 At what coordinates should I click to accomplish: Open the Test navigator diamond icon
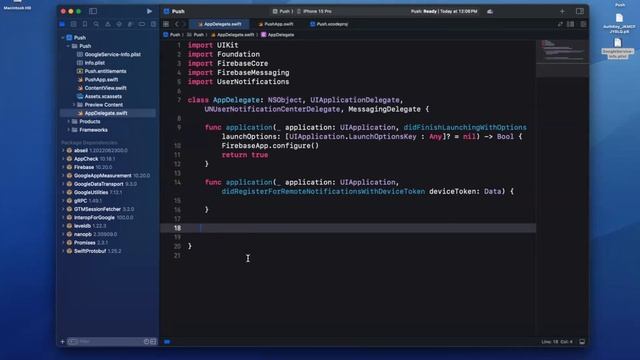click(119, 24)
